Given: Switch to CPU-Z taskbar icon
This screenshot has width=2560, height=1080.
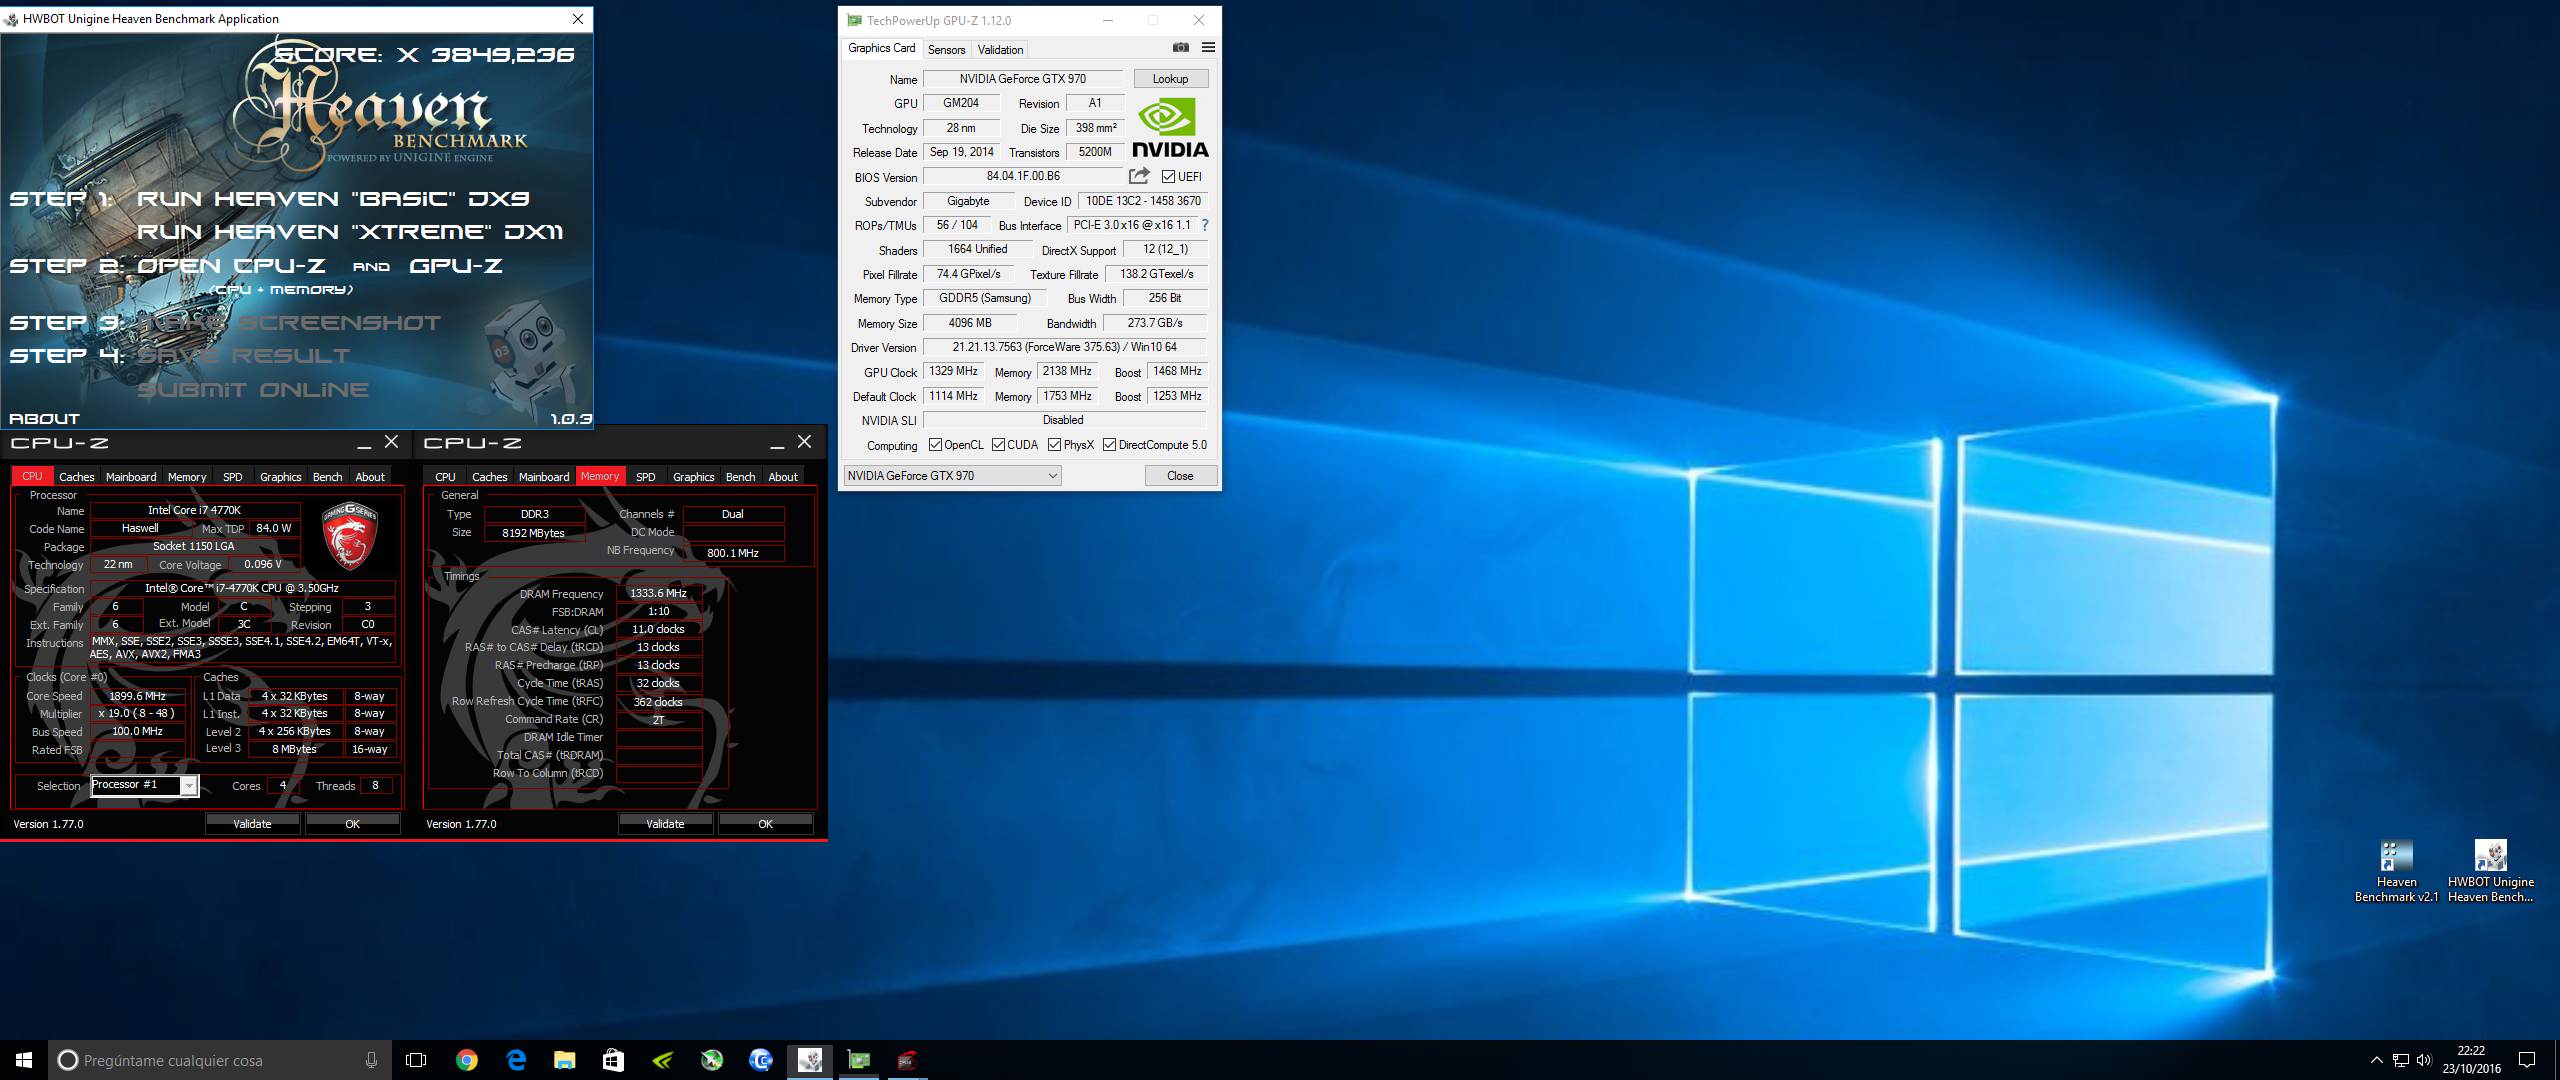Looking at the screenshot, I should [x=907, y=1060].
